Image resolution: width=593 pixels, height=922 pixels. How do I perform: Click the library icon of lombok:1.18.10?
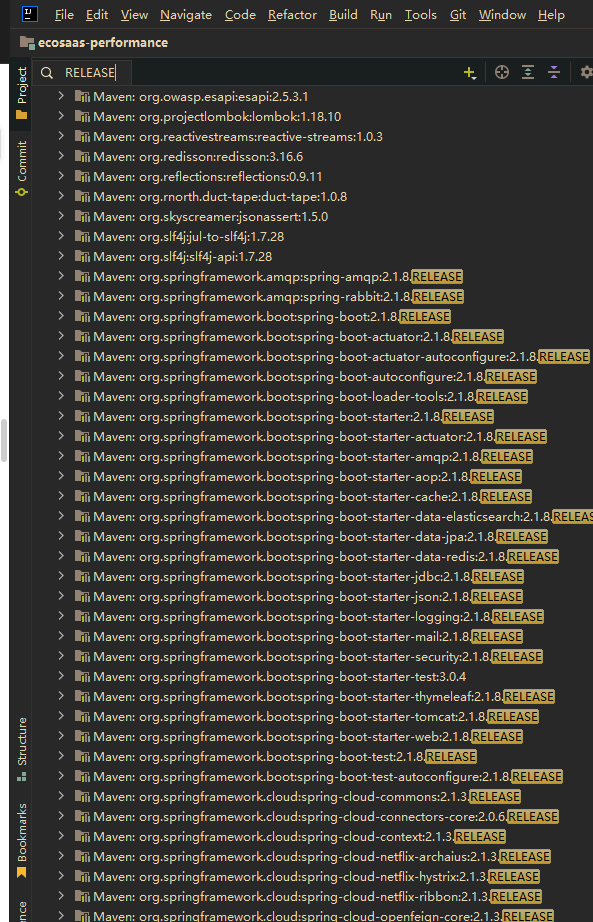pyautogui.click(x=82, y=116)
